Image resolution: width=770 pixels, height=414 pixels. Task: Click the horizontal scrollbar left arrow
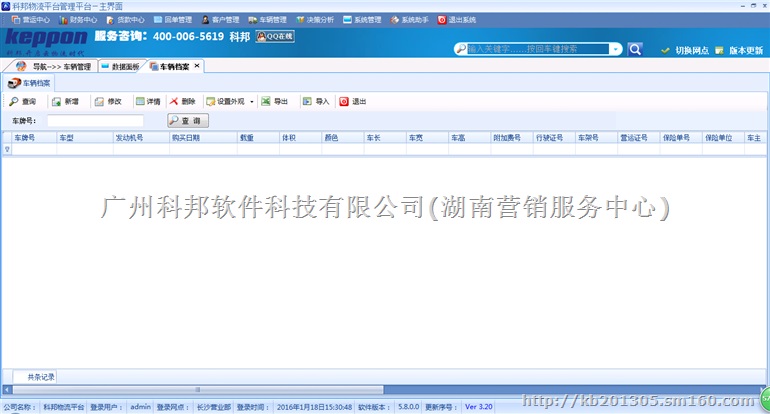click(7, 390)
